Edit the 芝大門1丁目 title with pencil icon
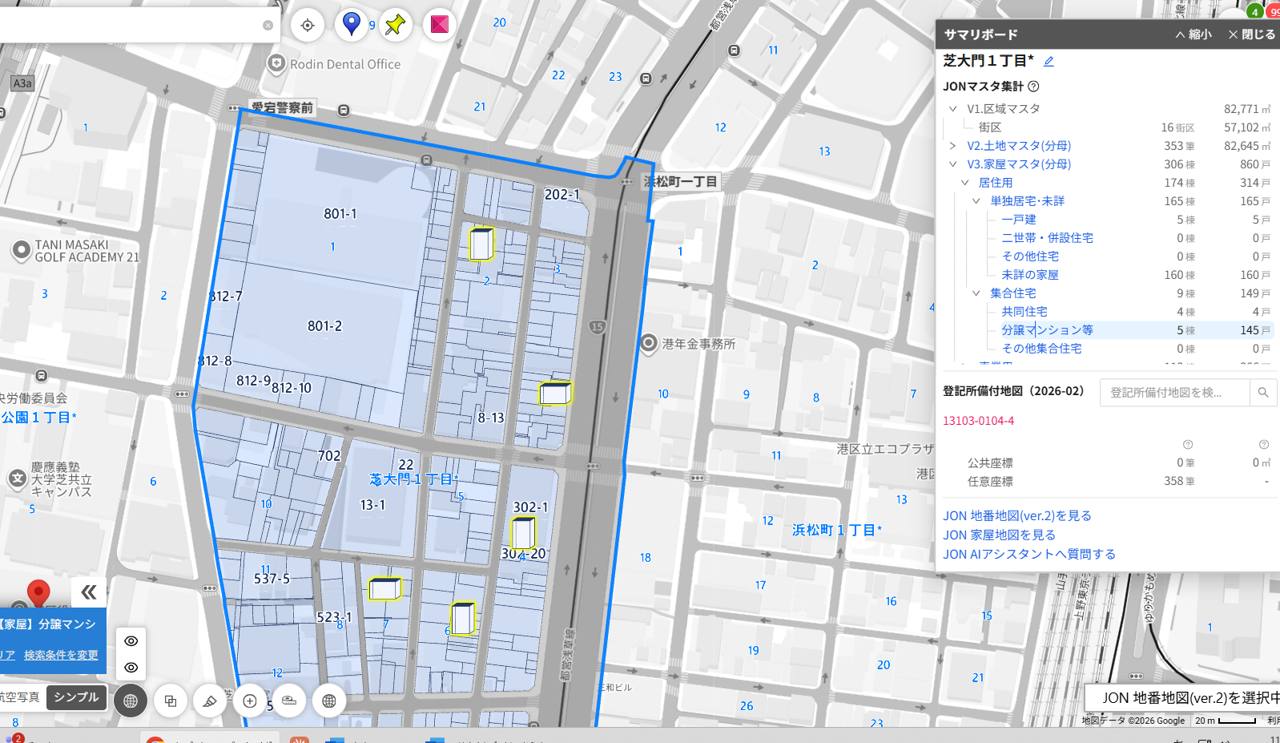Image resolution: width=1280 pixels, height=743 pixels. [1049, 61]
